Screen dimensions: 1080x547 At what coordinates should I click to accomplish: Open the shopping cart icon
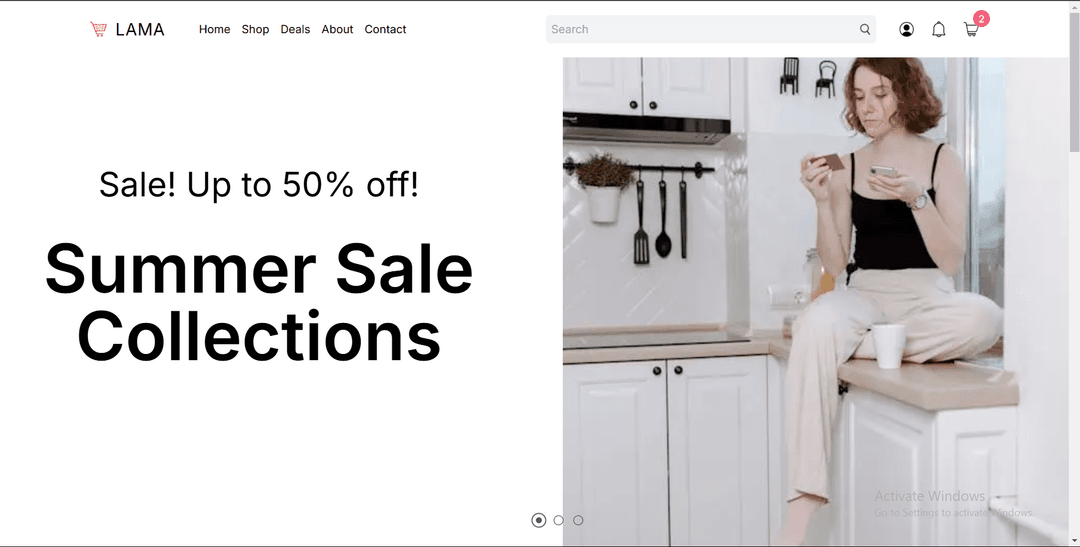(970, 30)
